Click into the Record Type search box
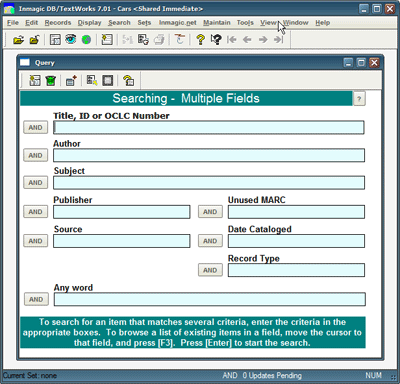The height and width of the screenshot is (384, 400). pos(296,270)
